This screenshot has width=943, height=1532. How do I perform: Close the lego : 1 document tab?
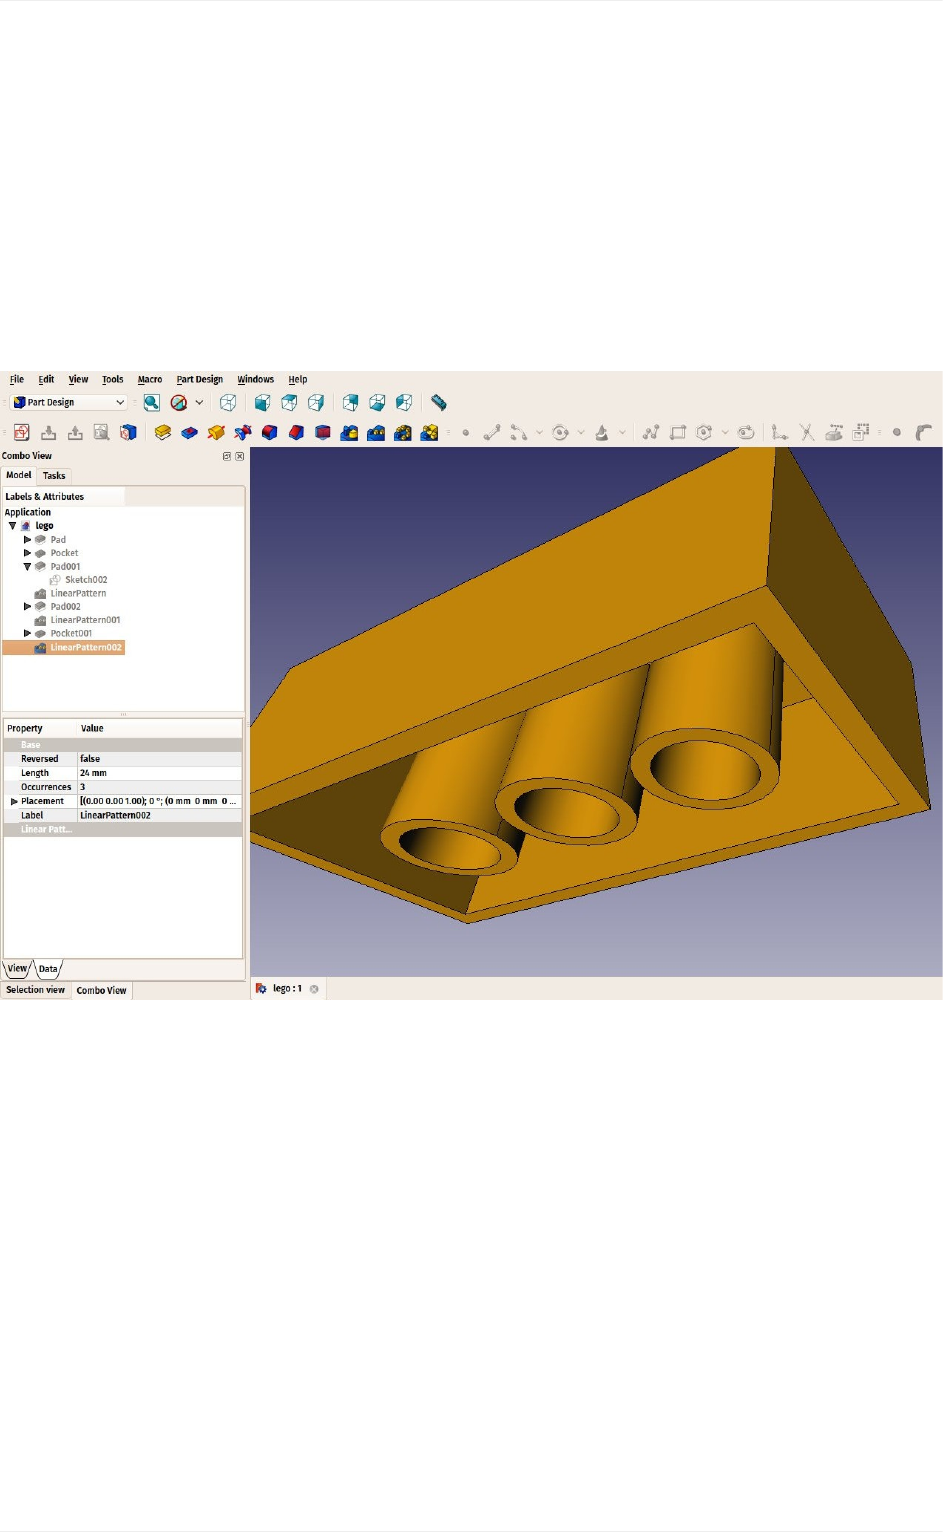click(x=314, y=989)
